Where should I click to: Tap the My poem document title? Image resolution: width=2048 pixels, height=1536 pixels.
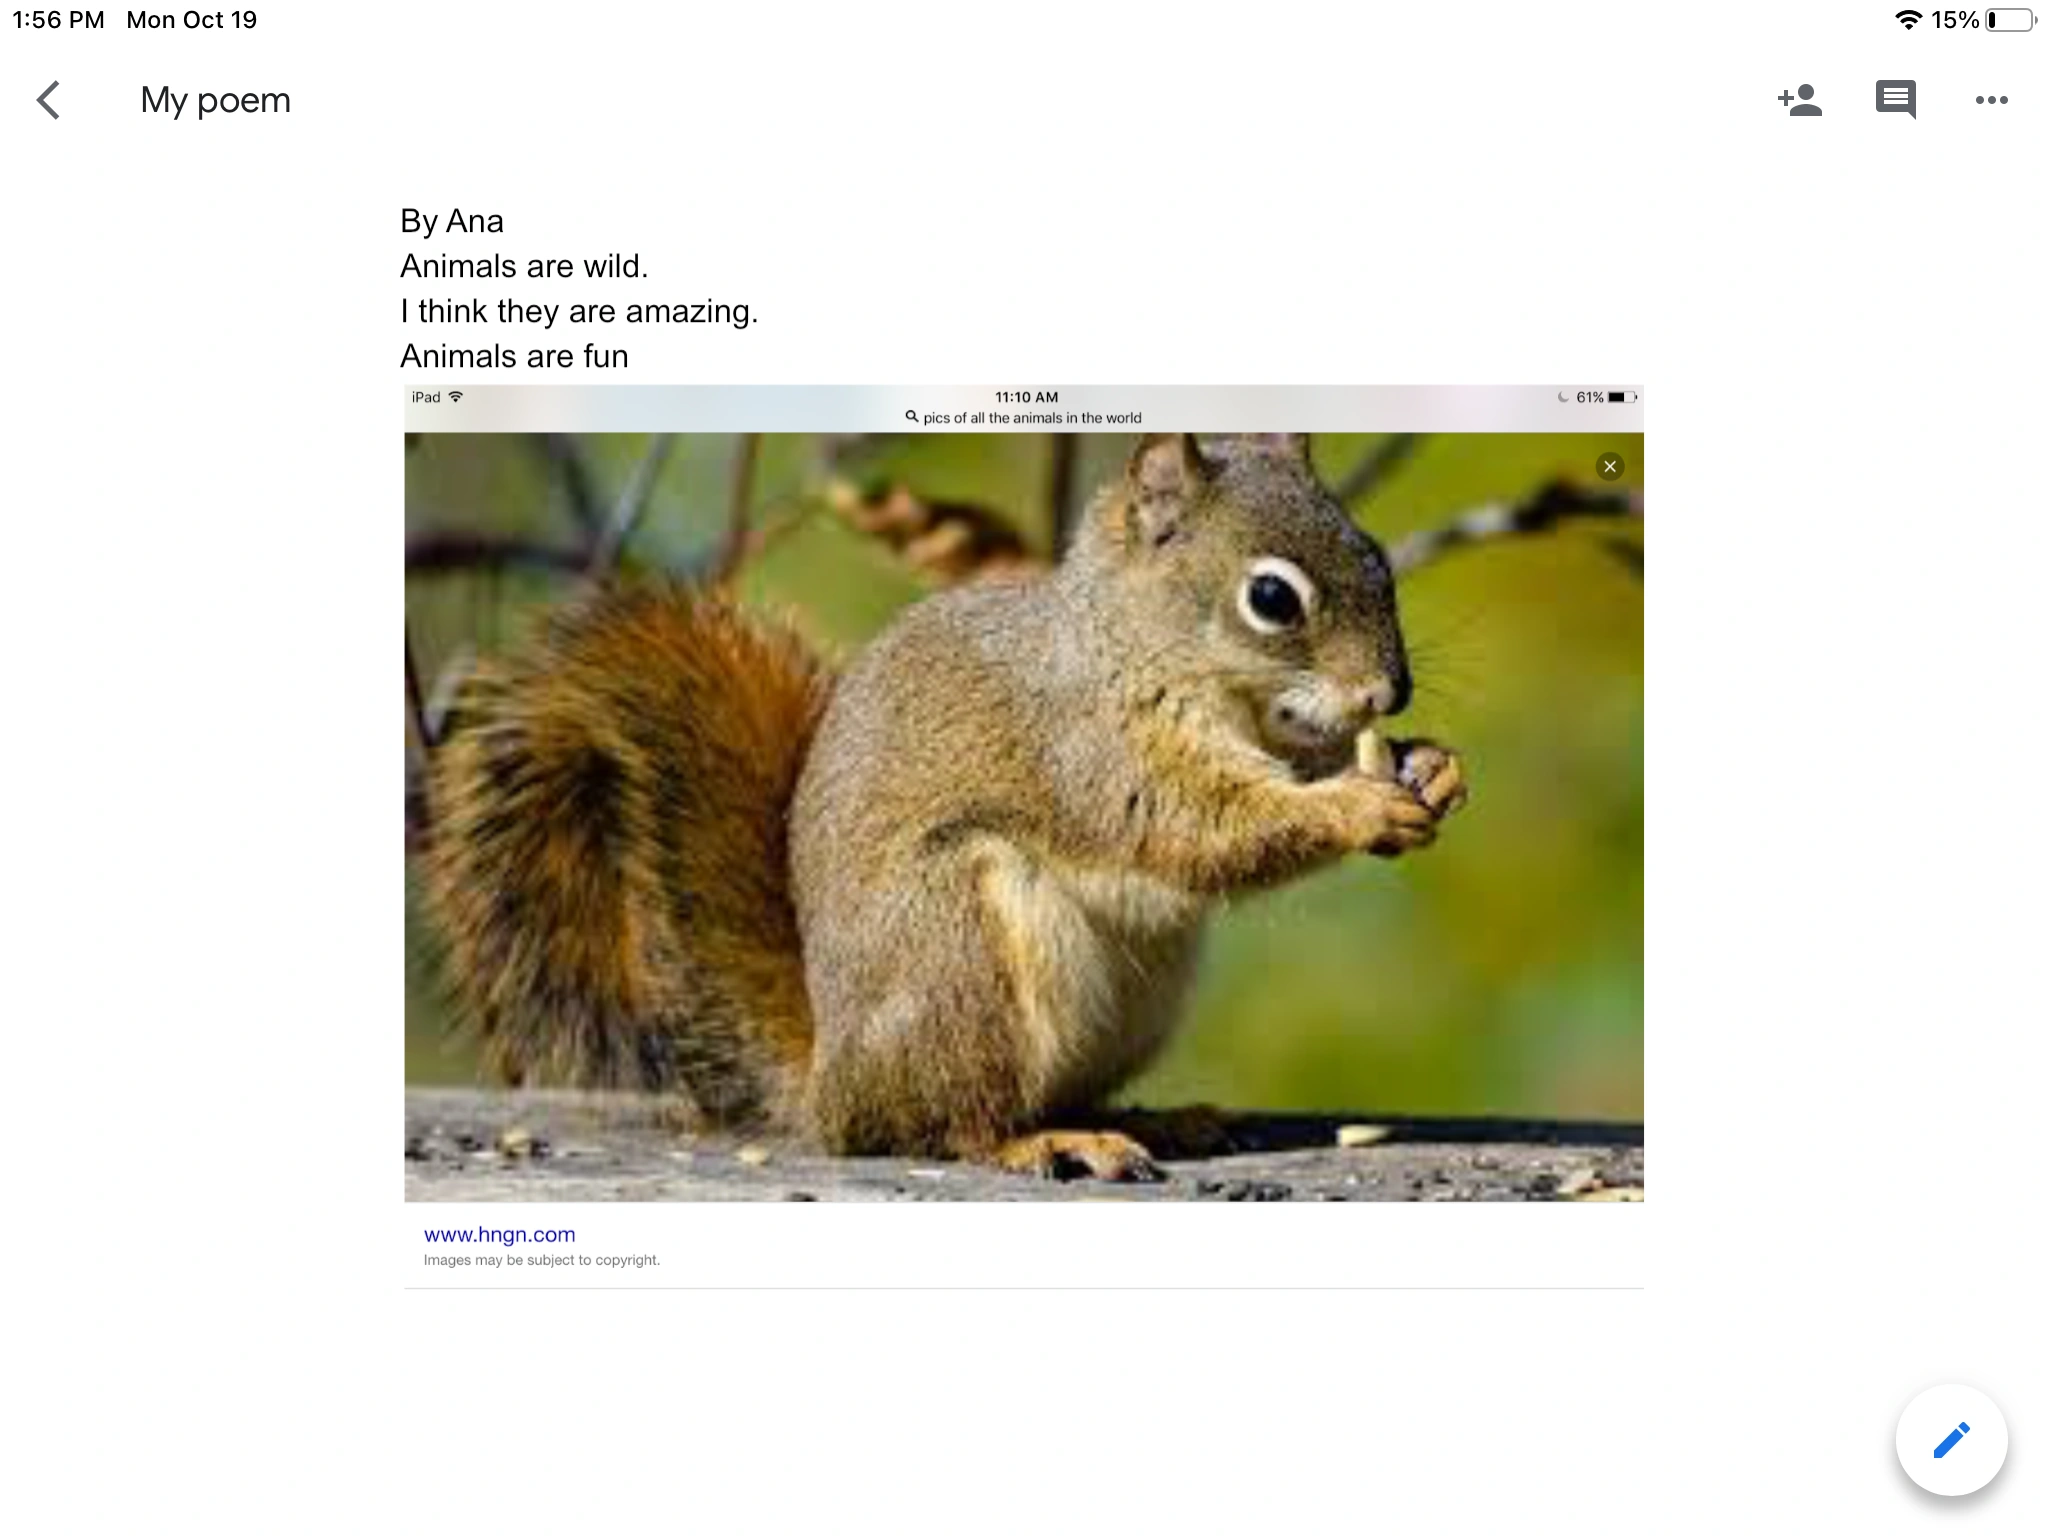(x=215, y=100)
